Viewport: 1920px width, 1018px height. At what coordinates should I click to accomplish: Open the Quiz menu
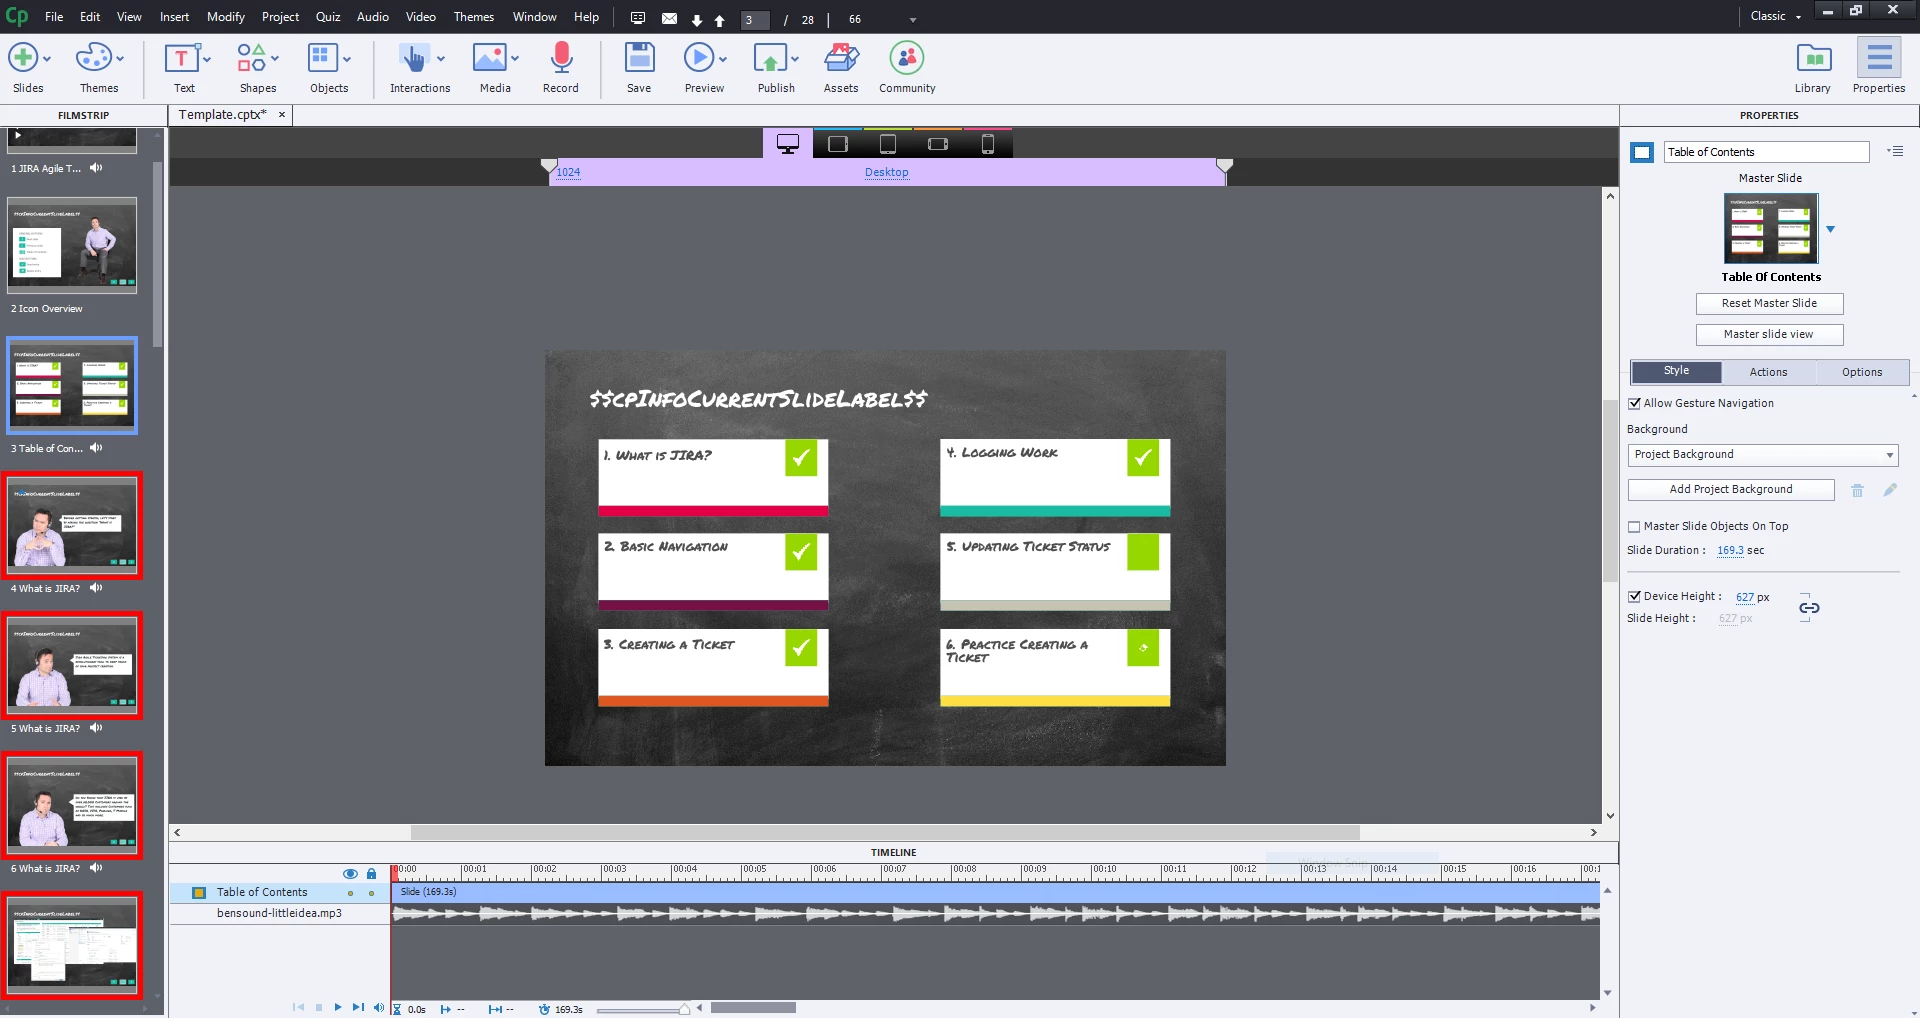(x=328, y=17)
